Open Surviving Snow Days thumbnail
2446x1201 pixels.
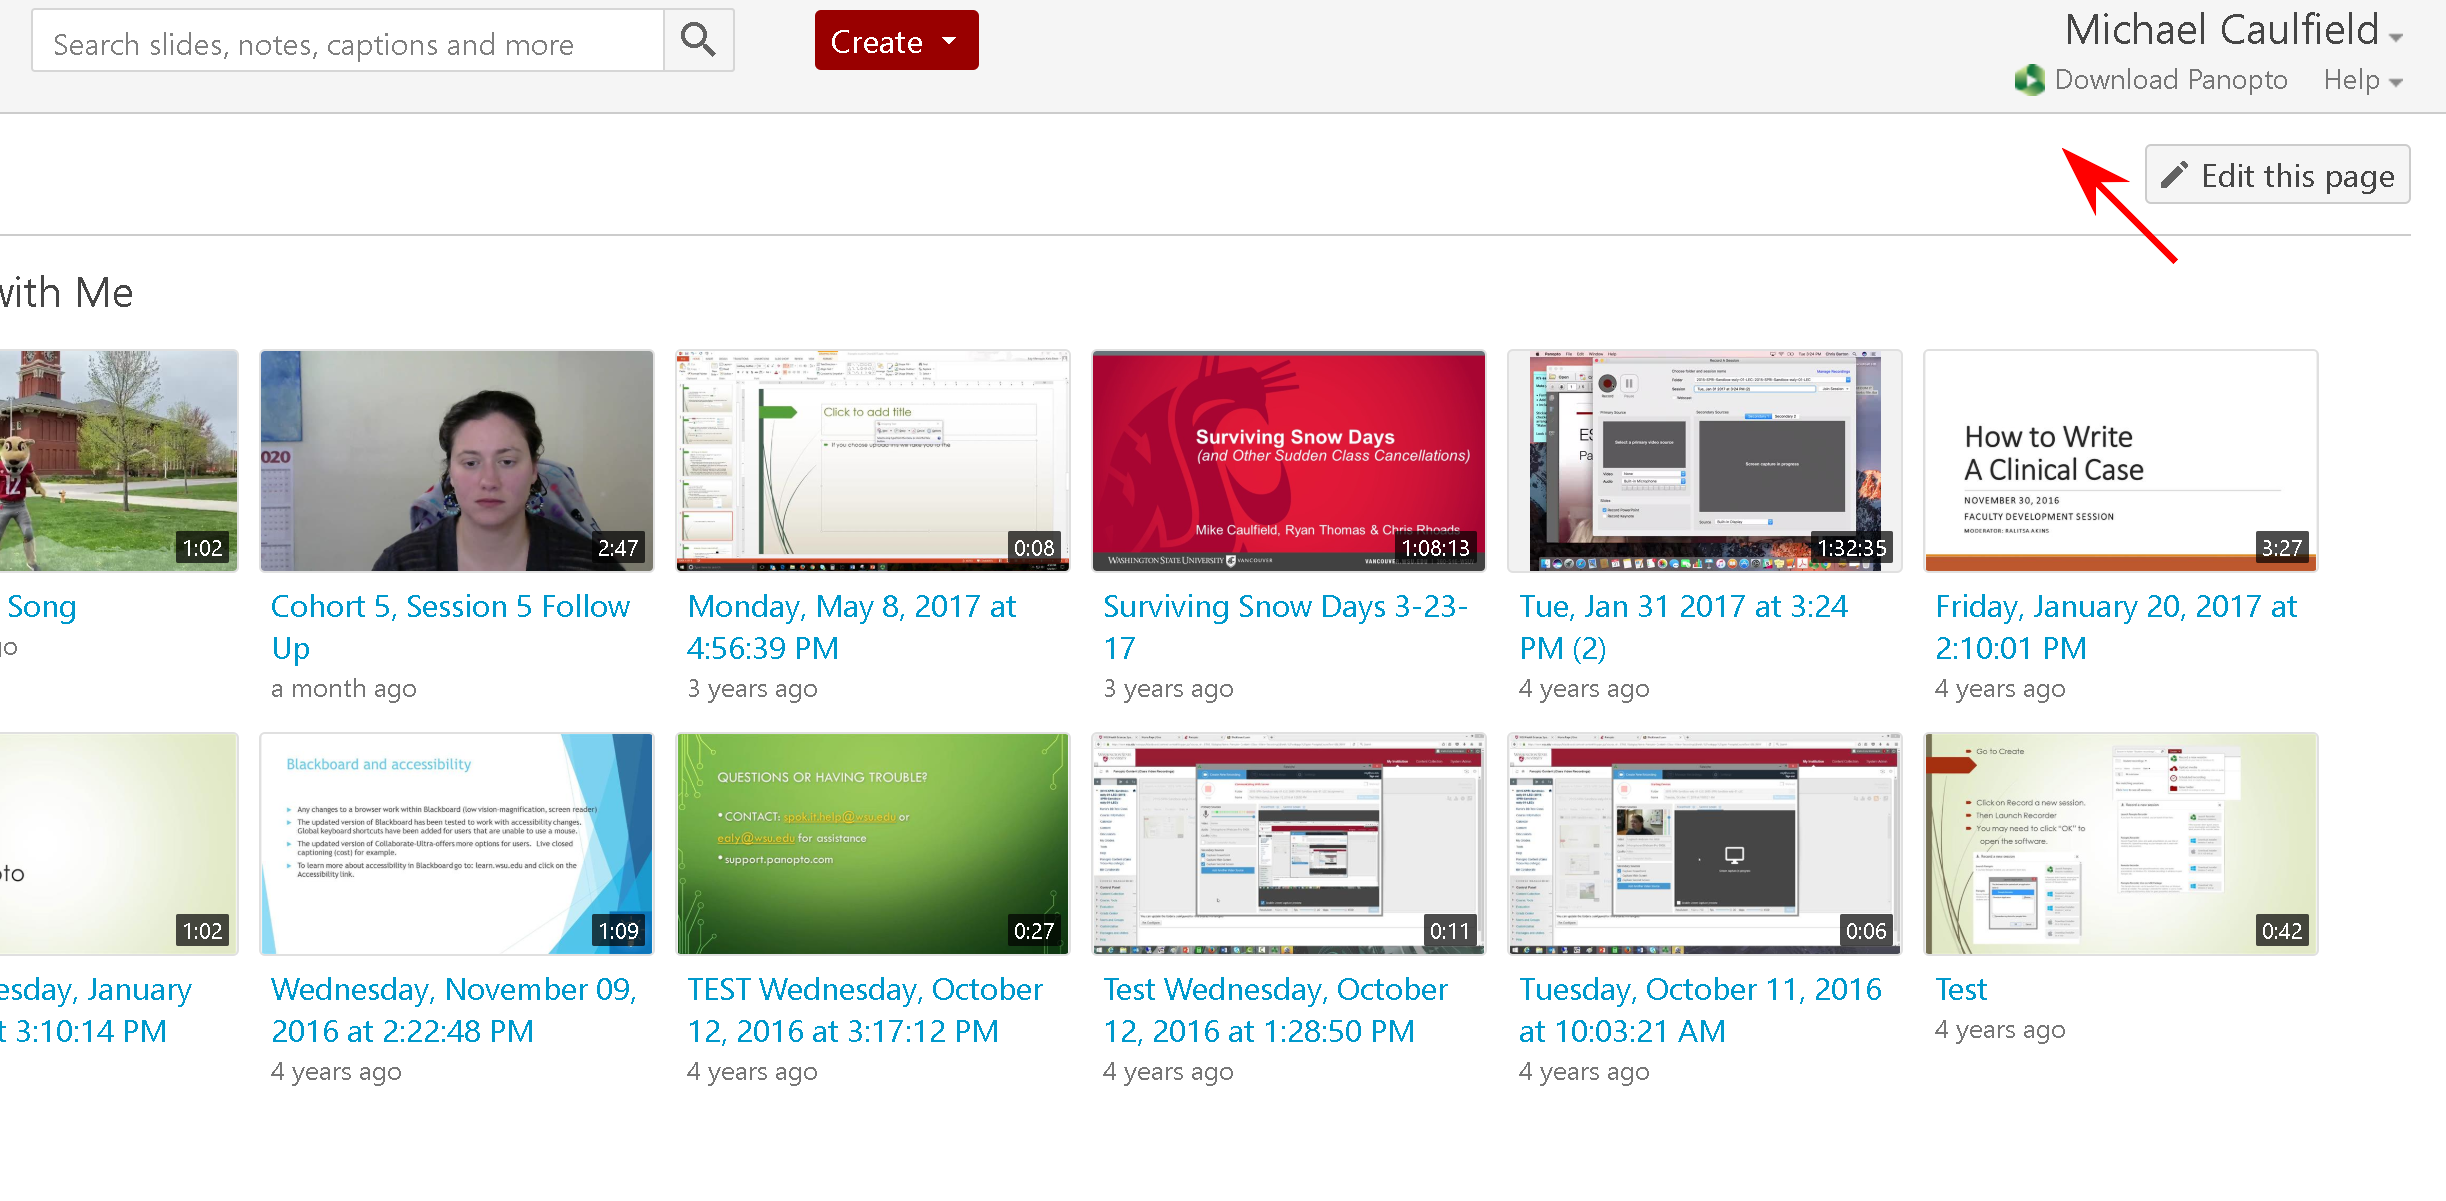tap(1288, 460)
